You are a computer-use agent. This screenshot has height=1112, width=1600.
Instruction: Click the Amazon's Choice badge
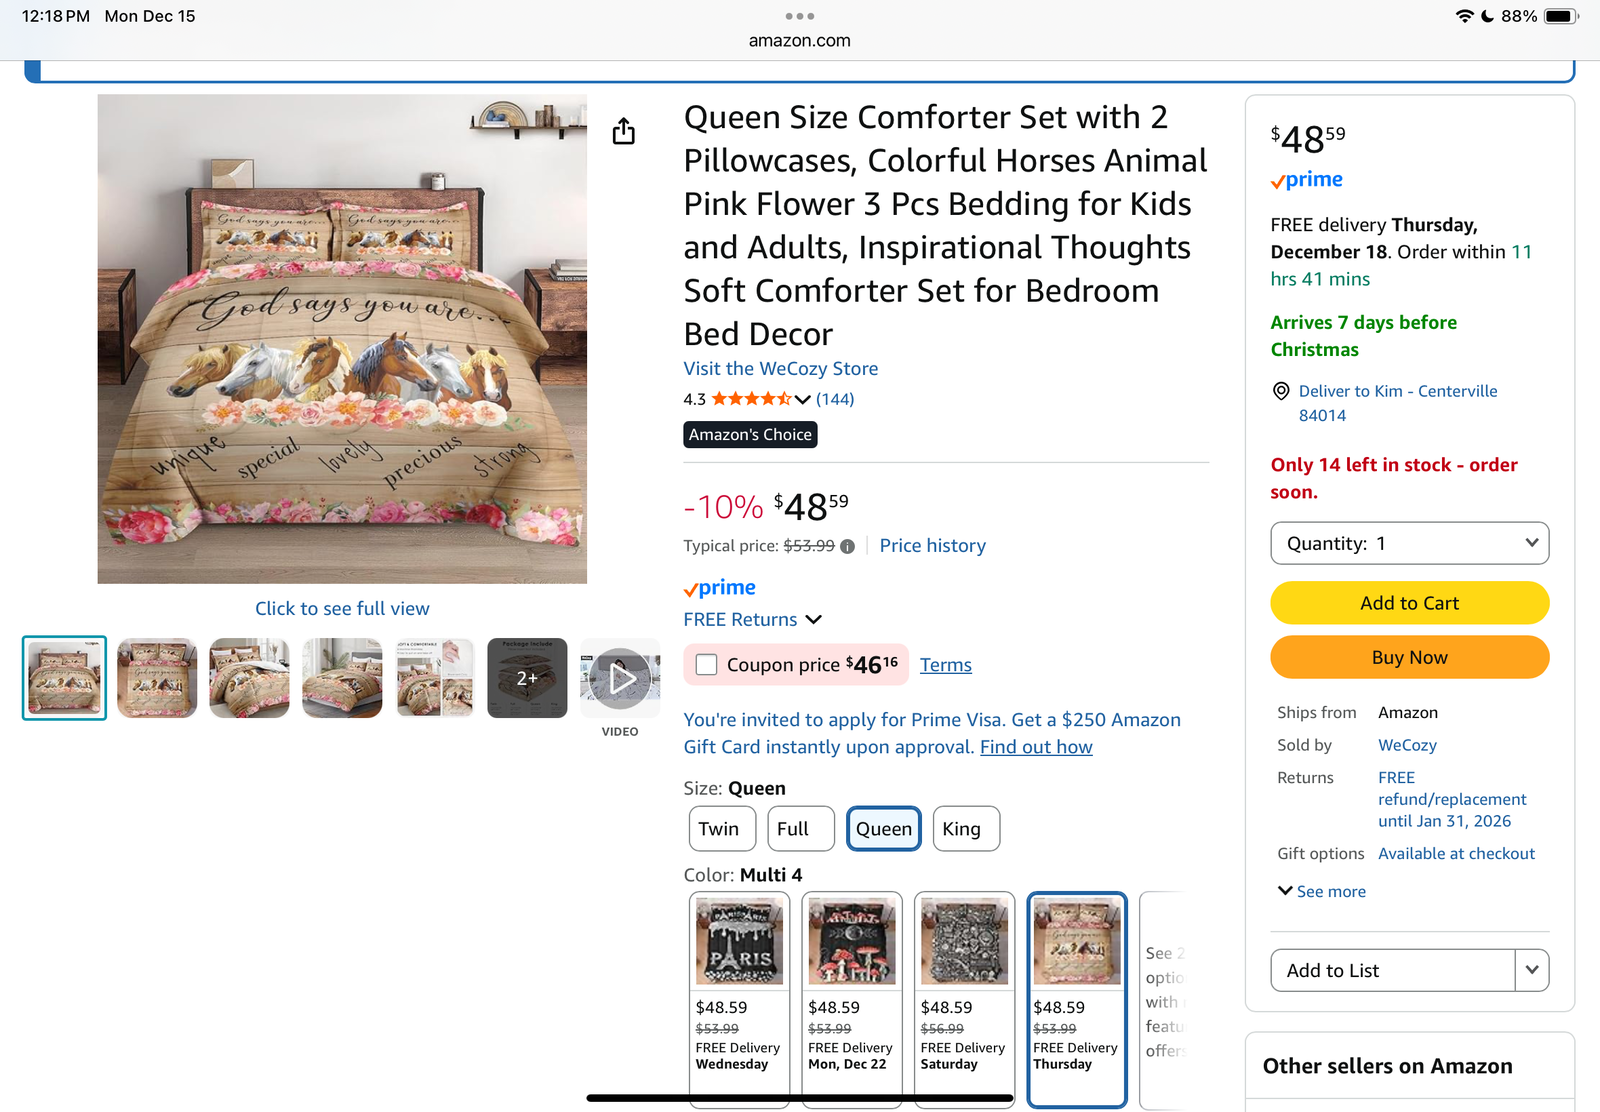(x=749, y=434)
